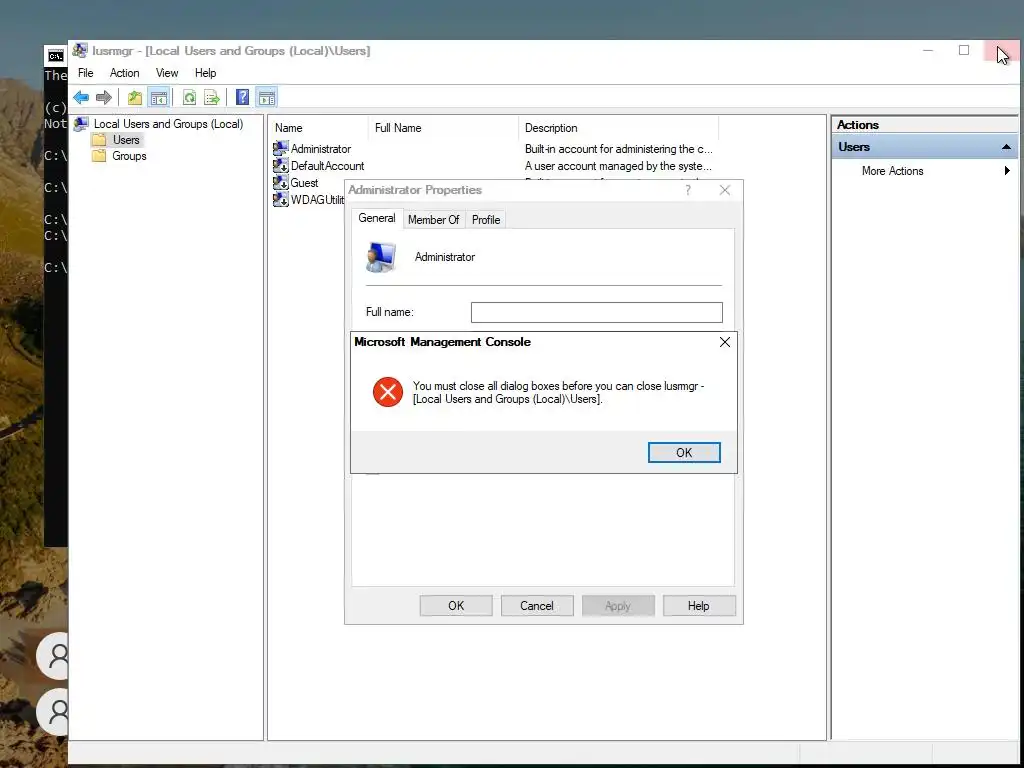Image resolution: width=1024 pixels, height=768 pixels.
Task: Maximize the lusmgr window
Action: [963, 50]
